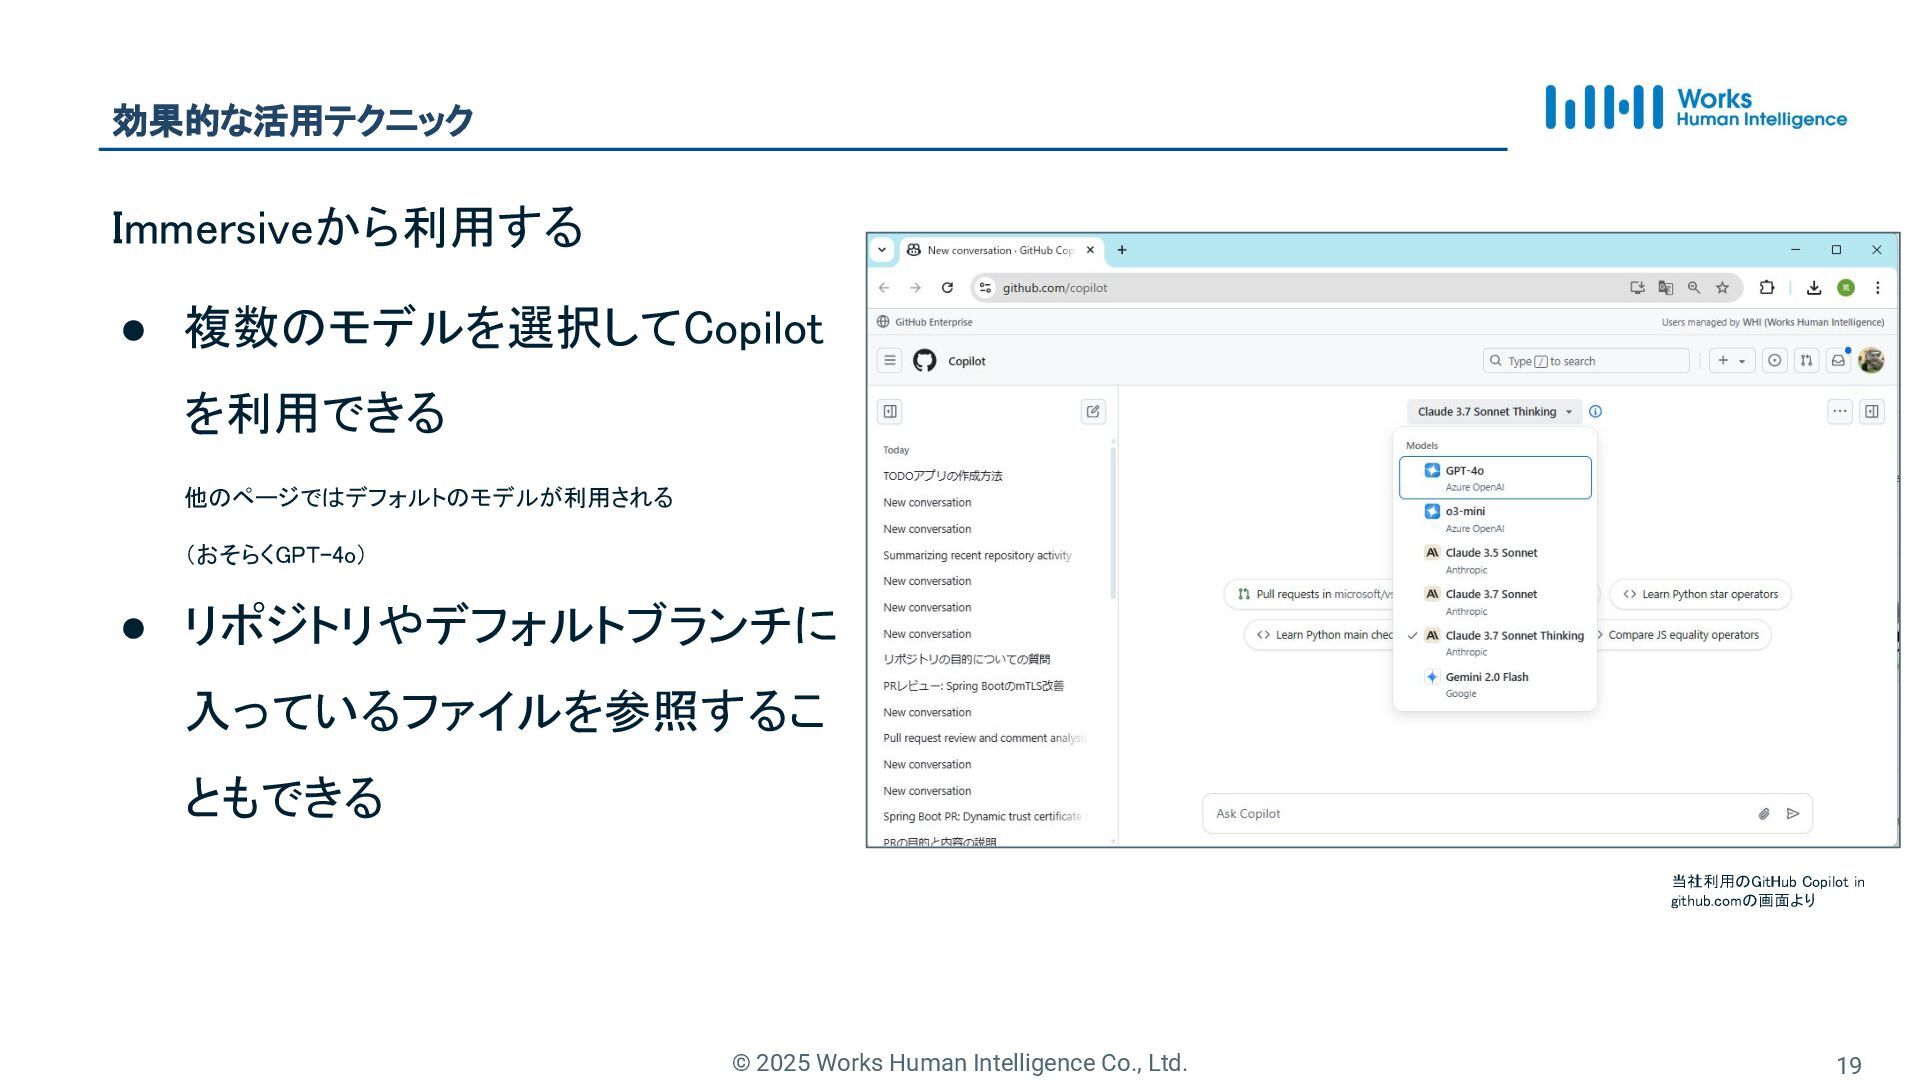Screen dimensions: 1920x1080
Task: Open browser downloads icon
Action: point(1814,288)
